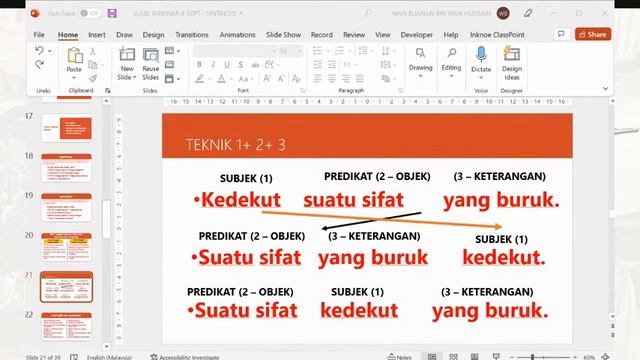Toggle Underline formatting

coord(227,64)
